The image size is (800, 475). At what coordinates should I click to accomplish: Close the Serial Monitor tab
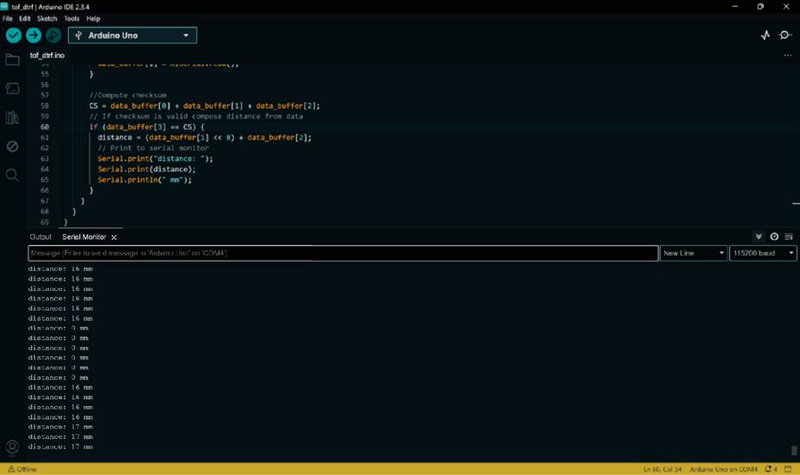pos(114,237)
